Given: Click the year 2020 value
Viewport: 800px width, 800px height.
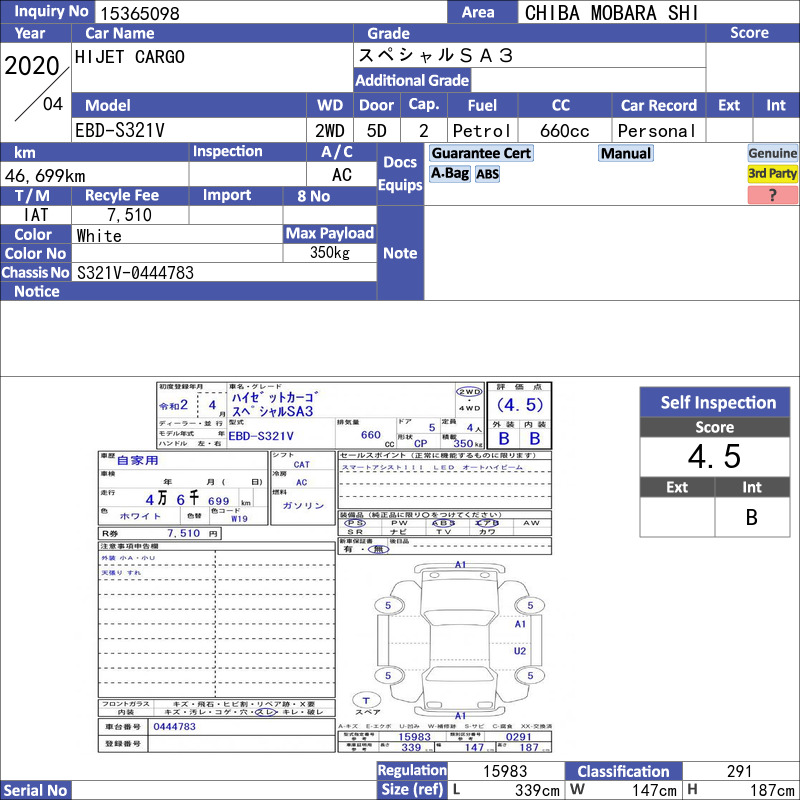Looking at the screenshot, I should (32, 66).
